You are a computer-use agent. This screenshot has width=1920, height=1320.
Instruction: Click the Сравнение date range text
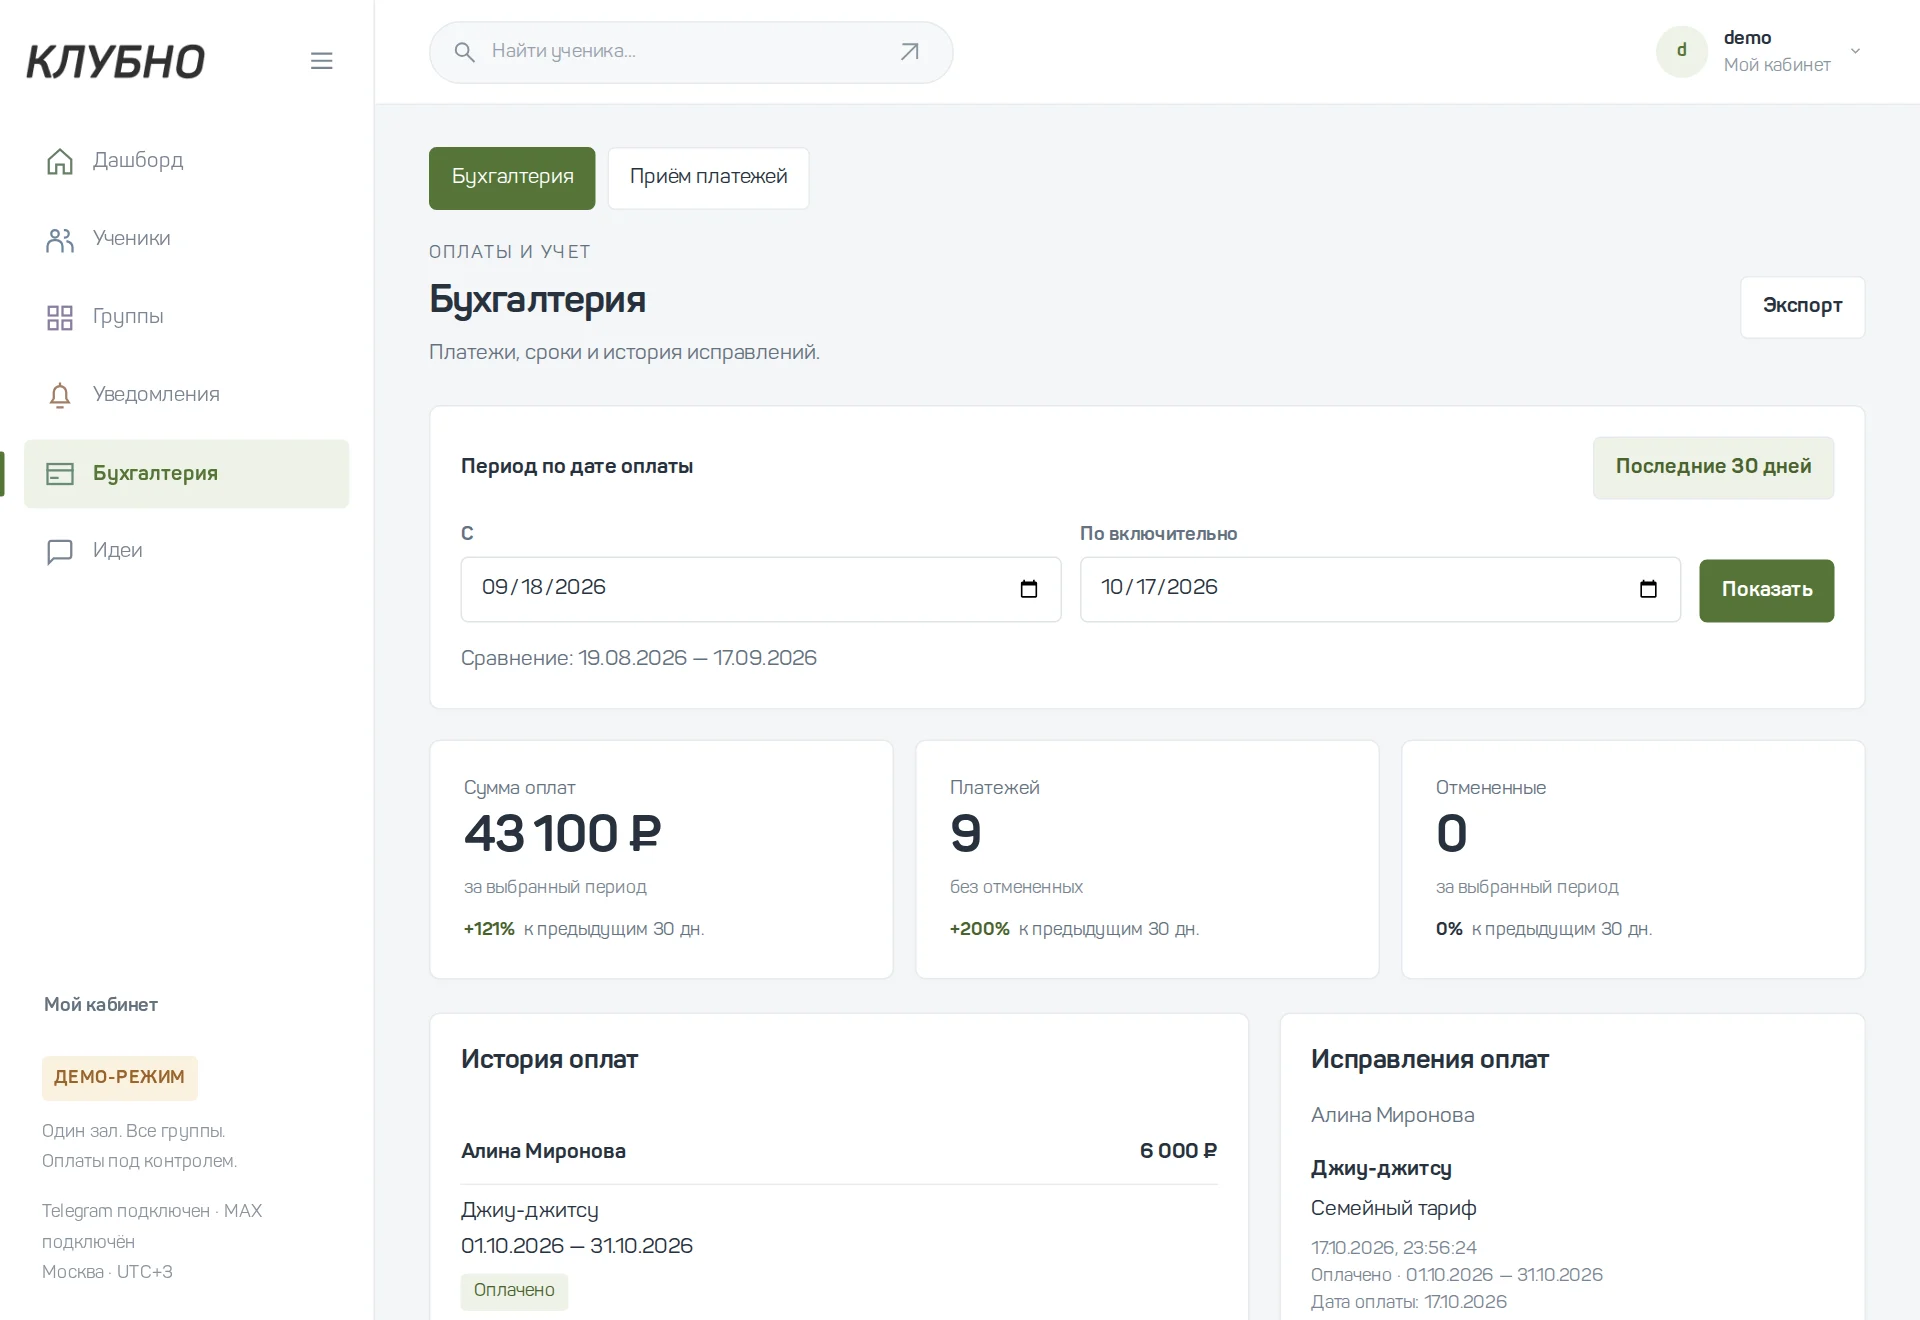tap(639, 658)
